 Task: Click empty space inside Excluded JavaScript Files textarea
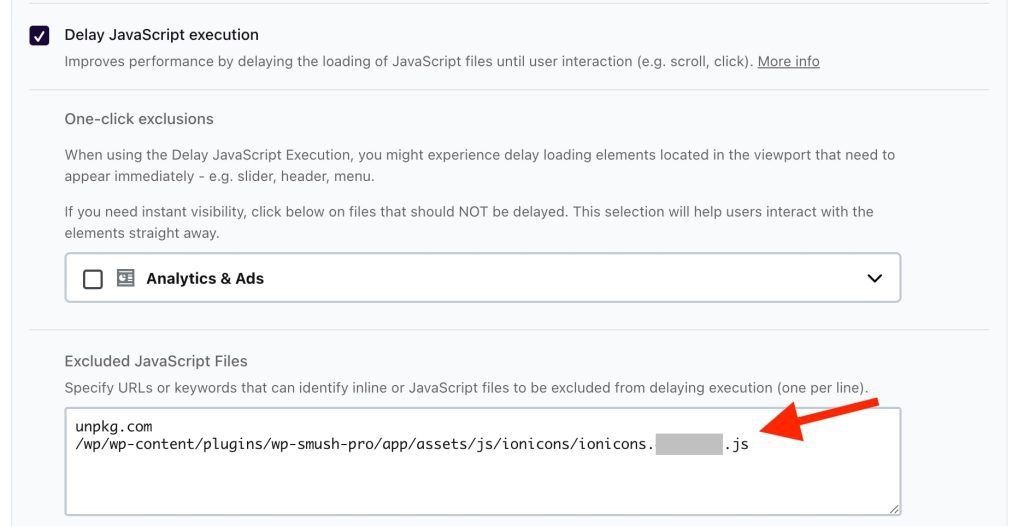tap(483, 485)
